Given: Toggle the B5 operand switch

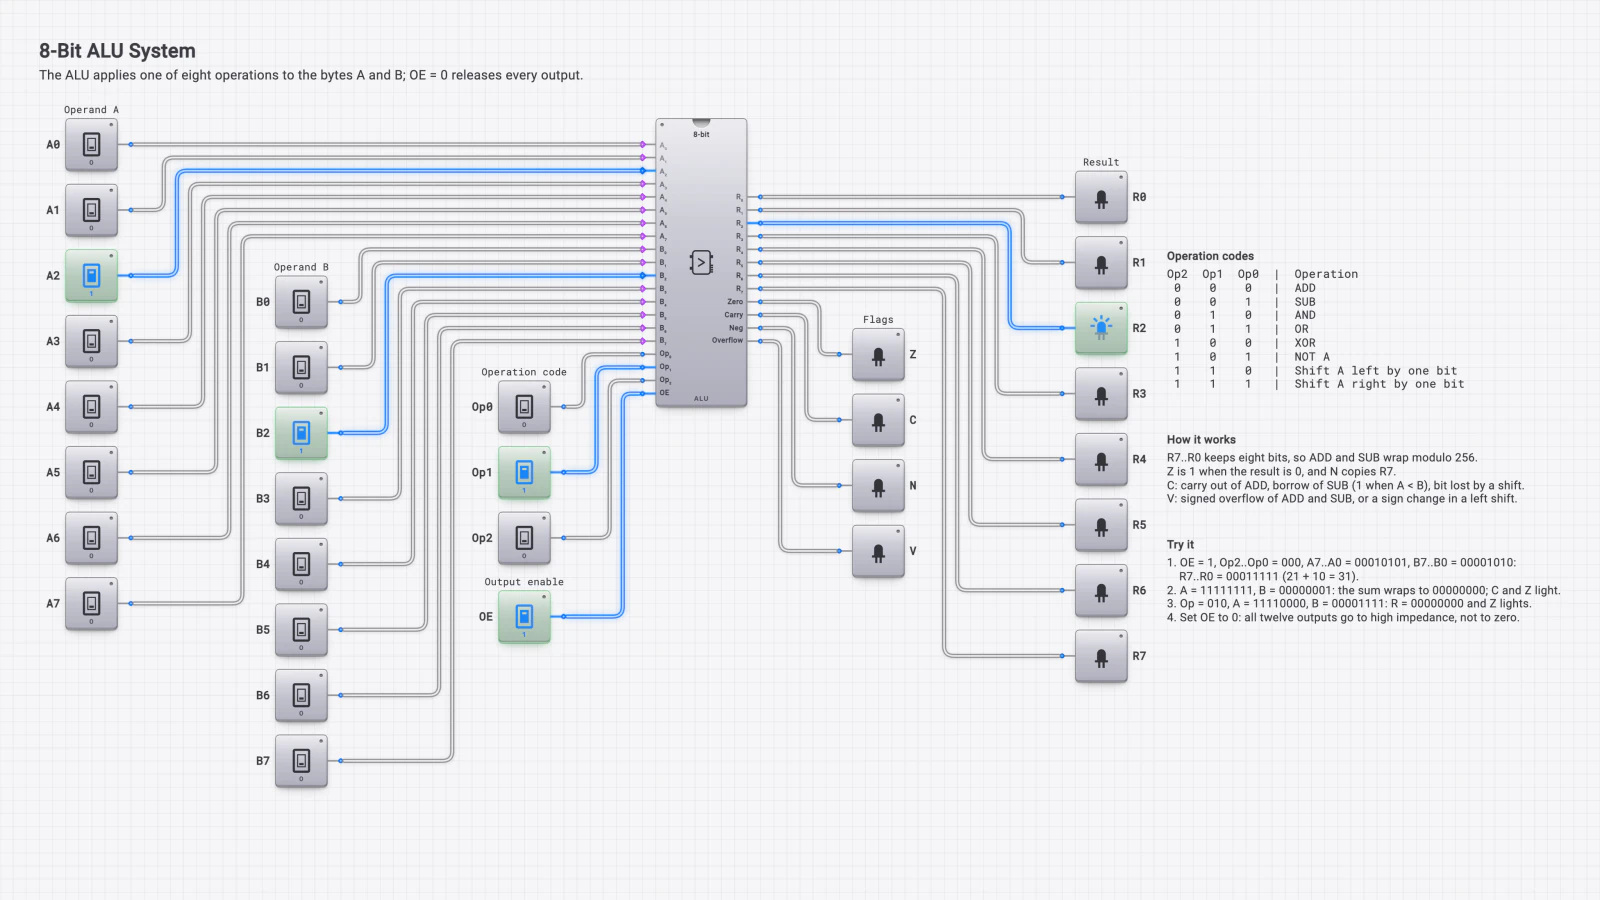Looking at the screenshot, I should (x=301, y=630).
